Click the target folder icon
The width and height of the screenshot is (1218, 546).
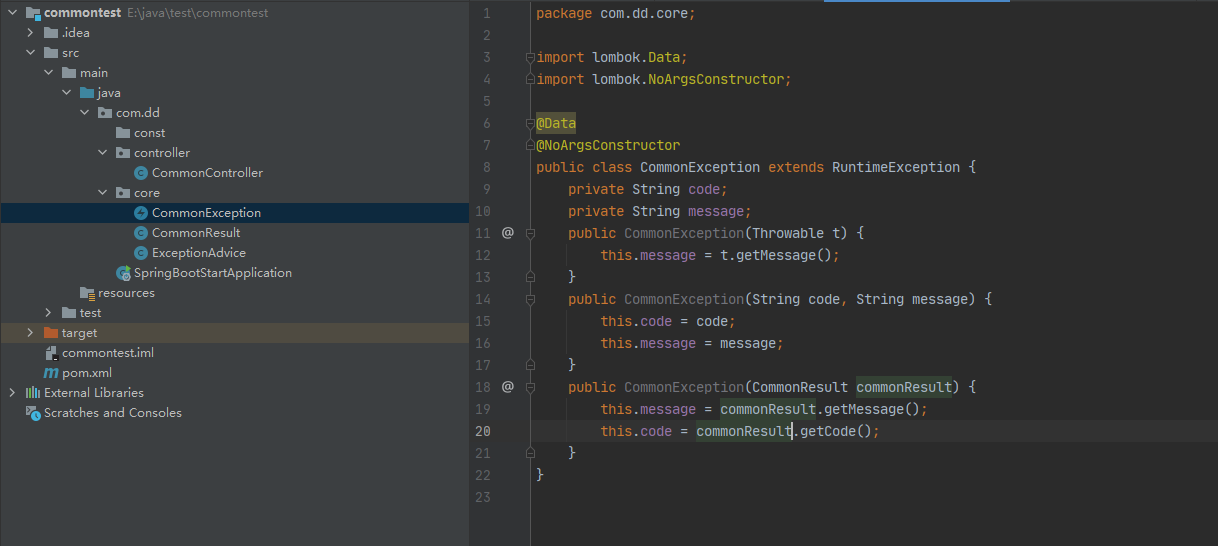tap(51, 333)
